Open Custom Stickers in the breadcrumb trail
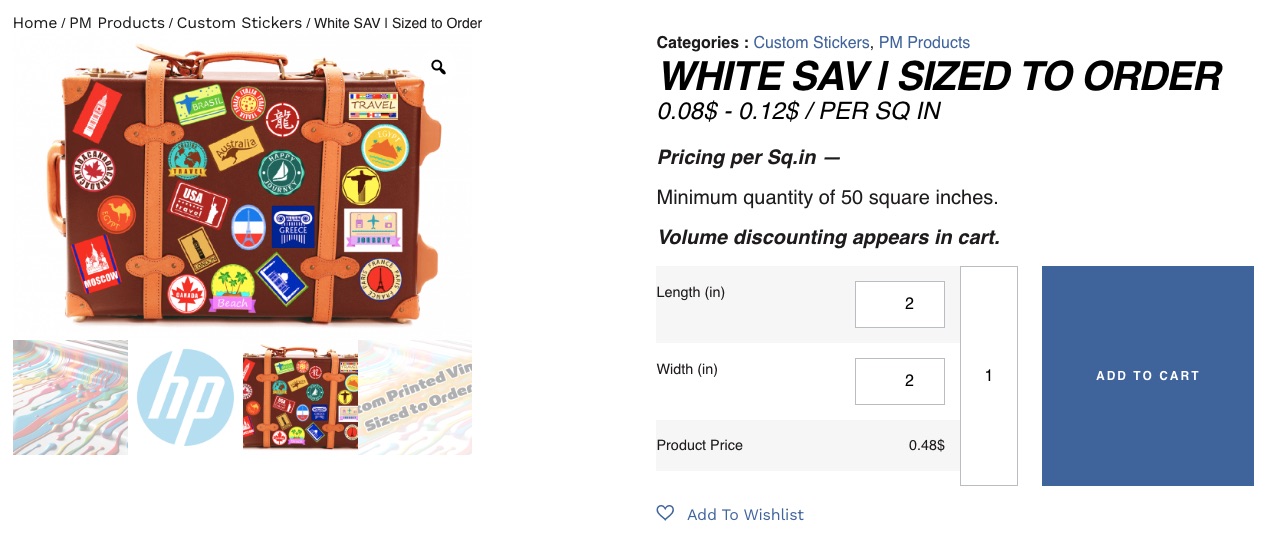The width and height of the screenshot is (1271, 542). click(x=239, y=23)
